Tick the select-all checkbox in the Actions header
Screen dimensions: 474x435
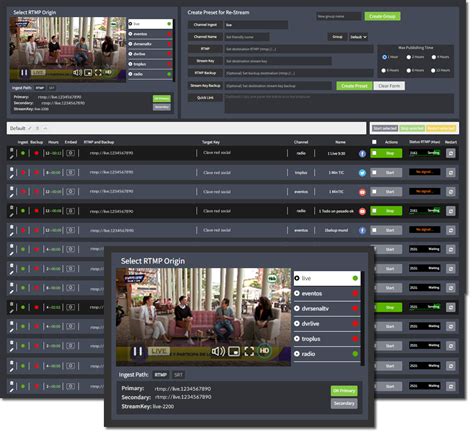coord(374,142)
